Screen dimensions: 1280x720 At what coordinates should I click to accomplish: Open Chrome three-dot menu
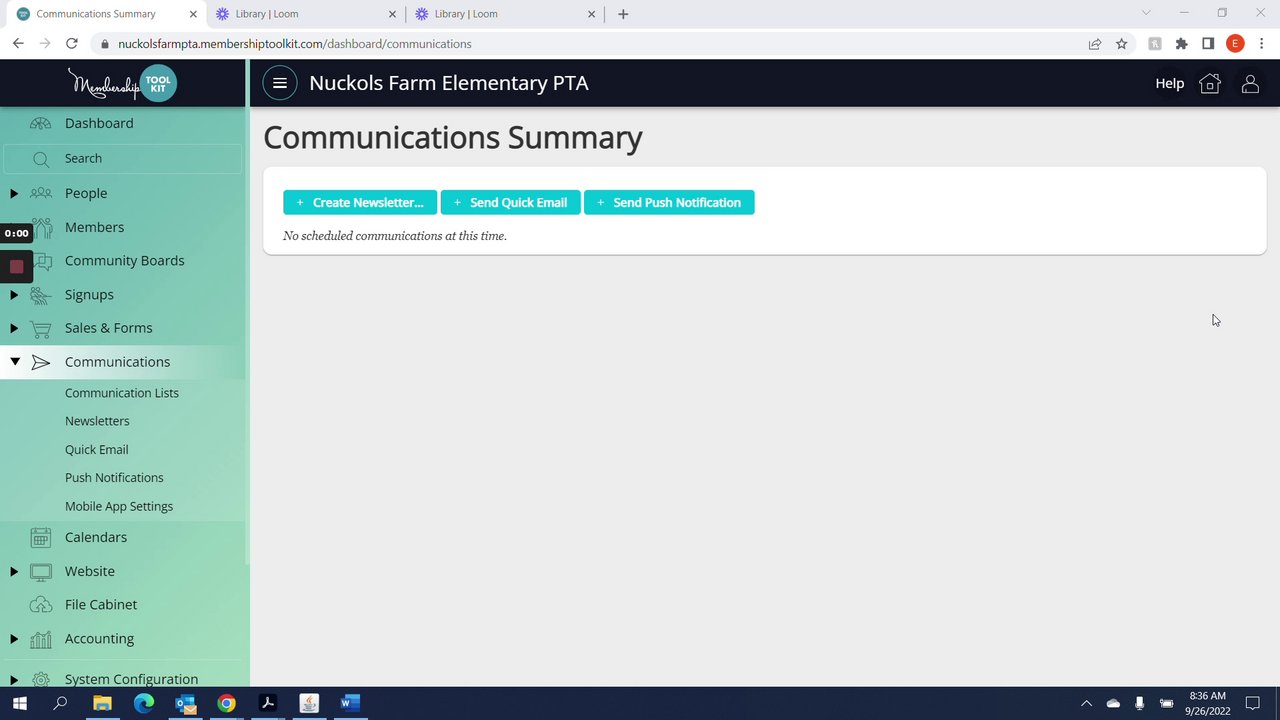point(1262,44)
